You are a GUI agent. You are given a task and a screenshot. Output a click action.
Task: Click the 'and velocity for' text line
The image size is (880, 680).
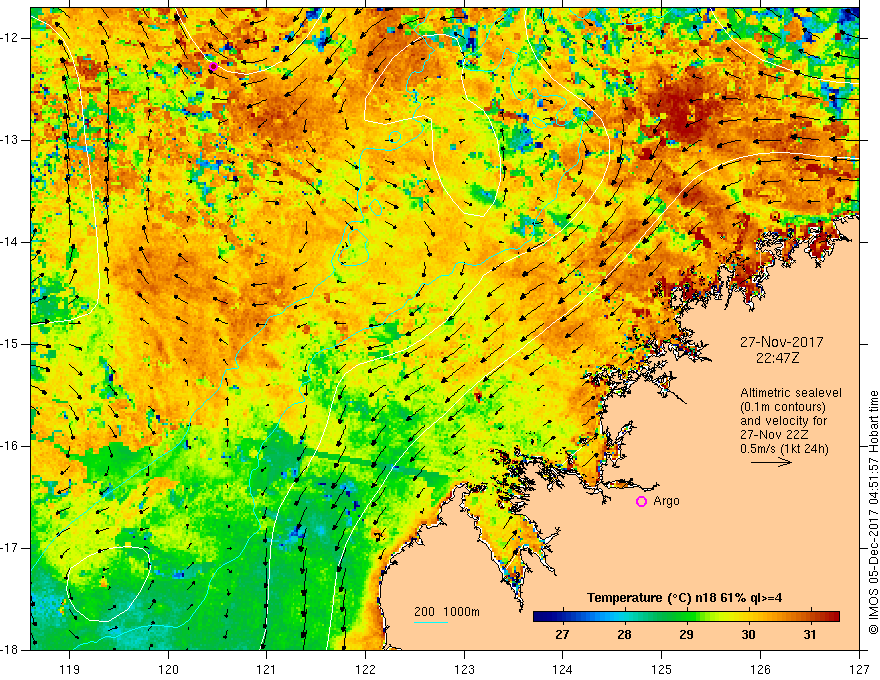pyautogui.click(x=783, y=421)
